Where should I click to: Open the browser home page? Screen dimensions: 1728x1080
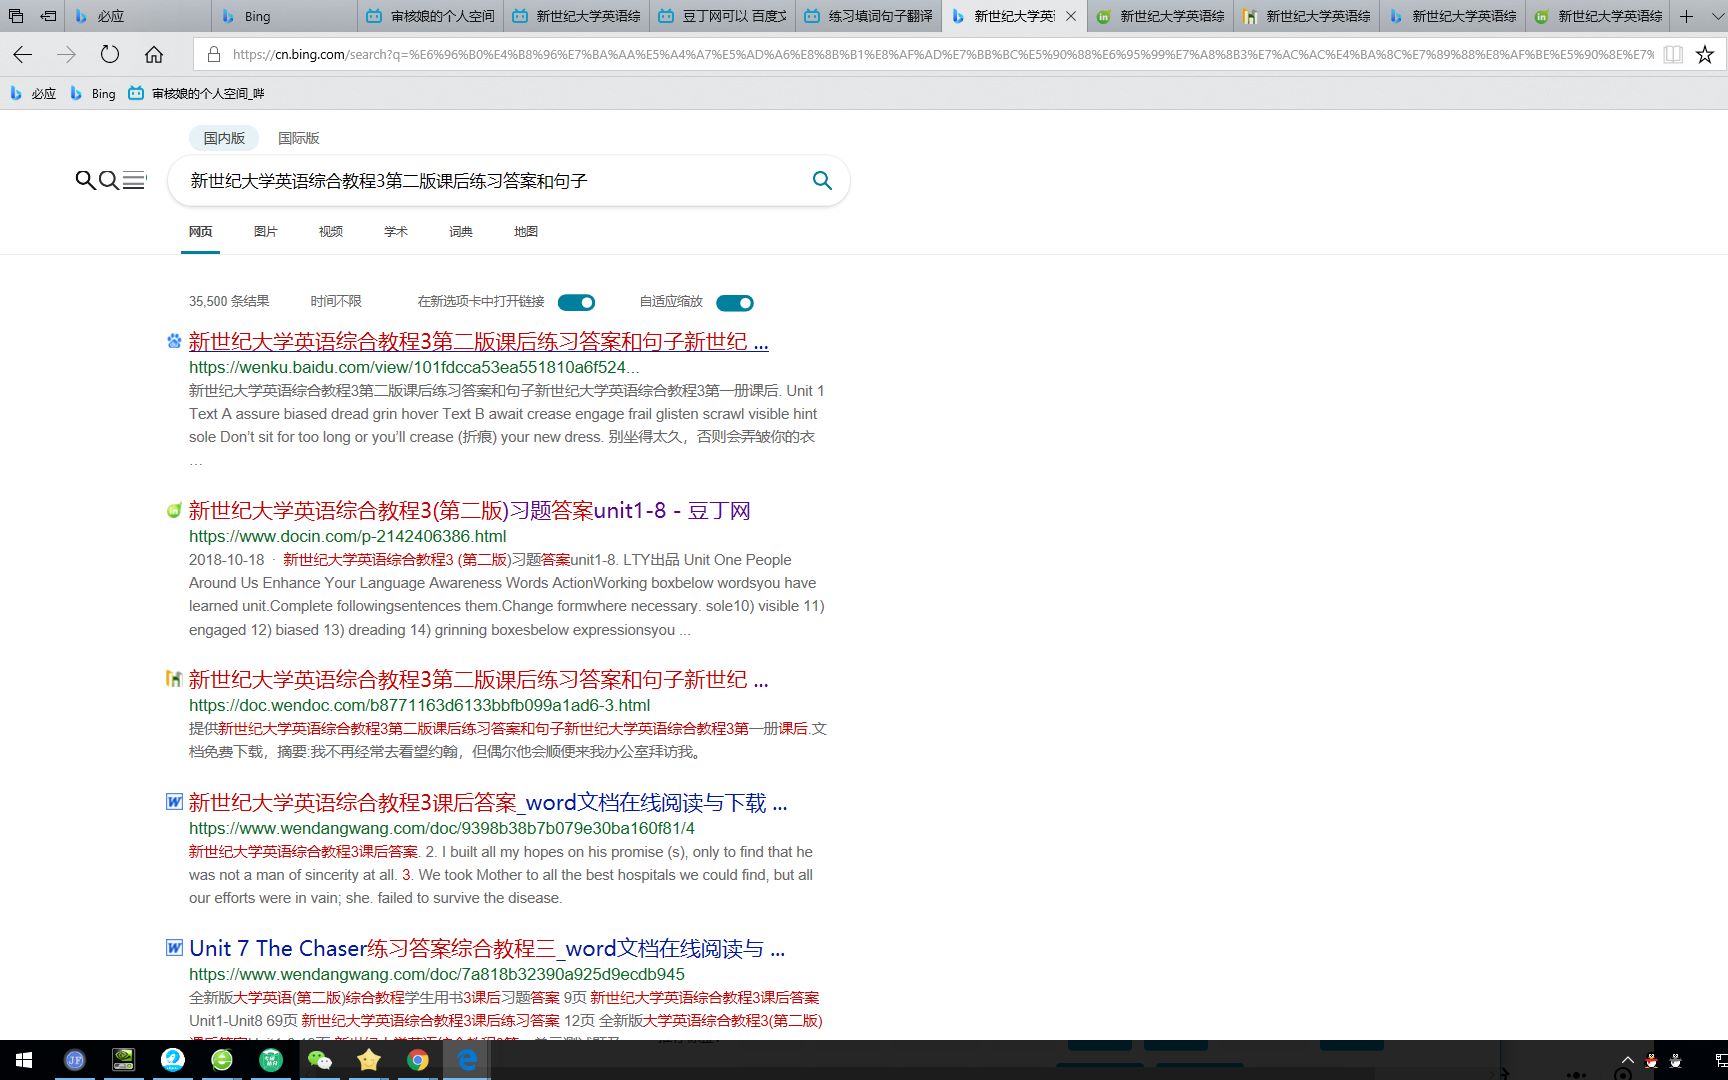154,55
